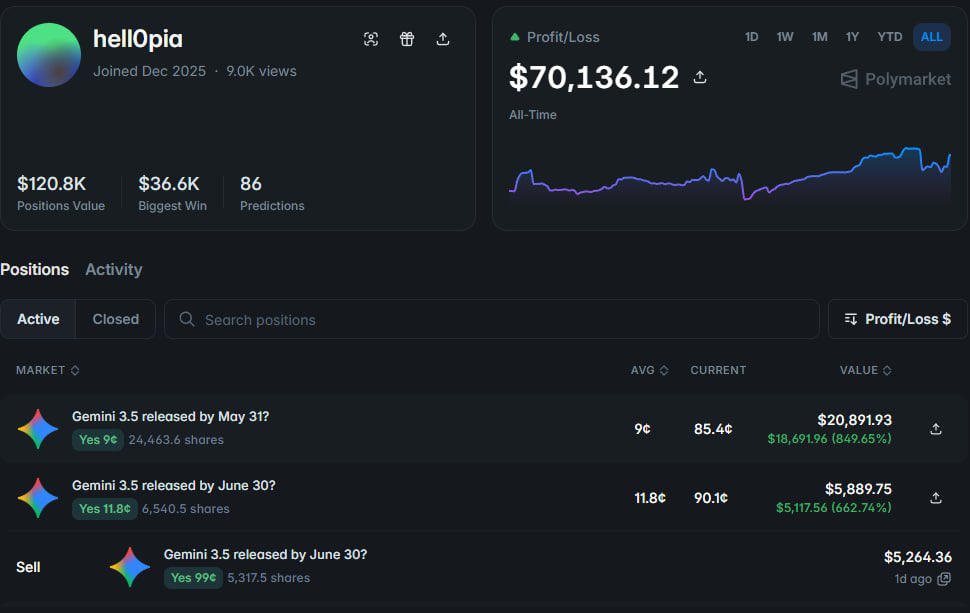Click the Yes 11.8¢ badge

pos(105,508)
